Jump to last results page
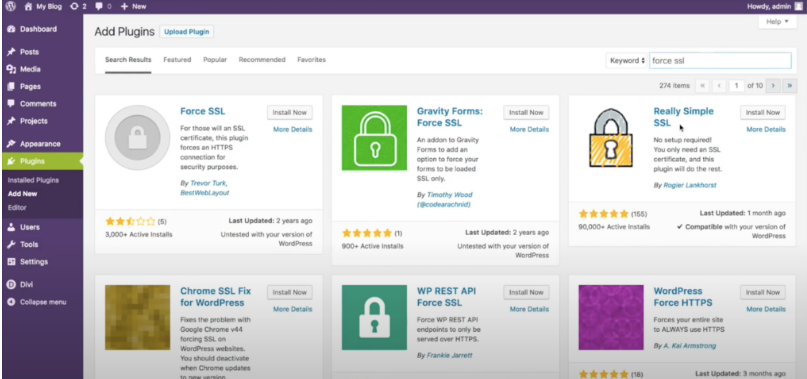 790,85
